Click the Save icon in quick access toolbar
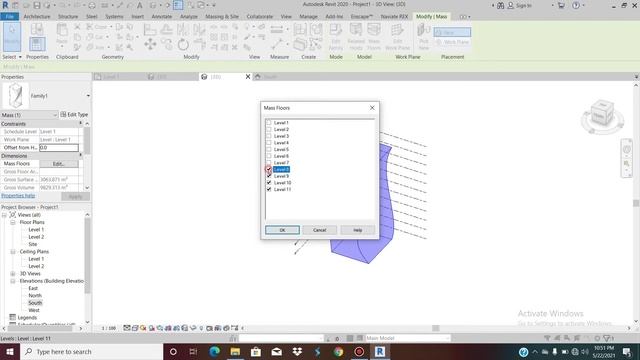 37,5
